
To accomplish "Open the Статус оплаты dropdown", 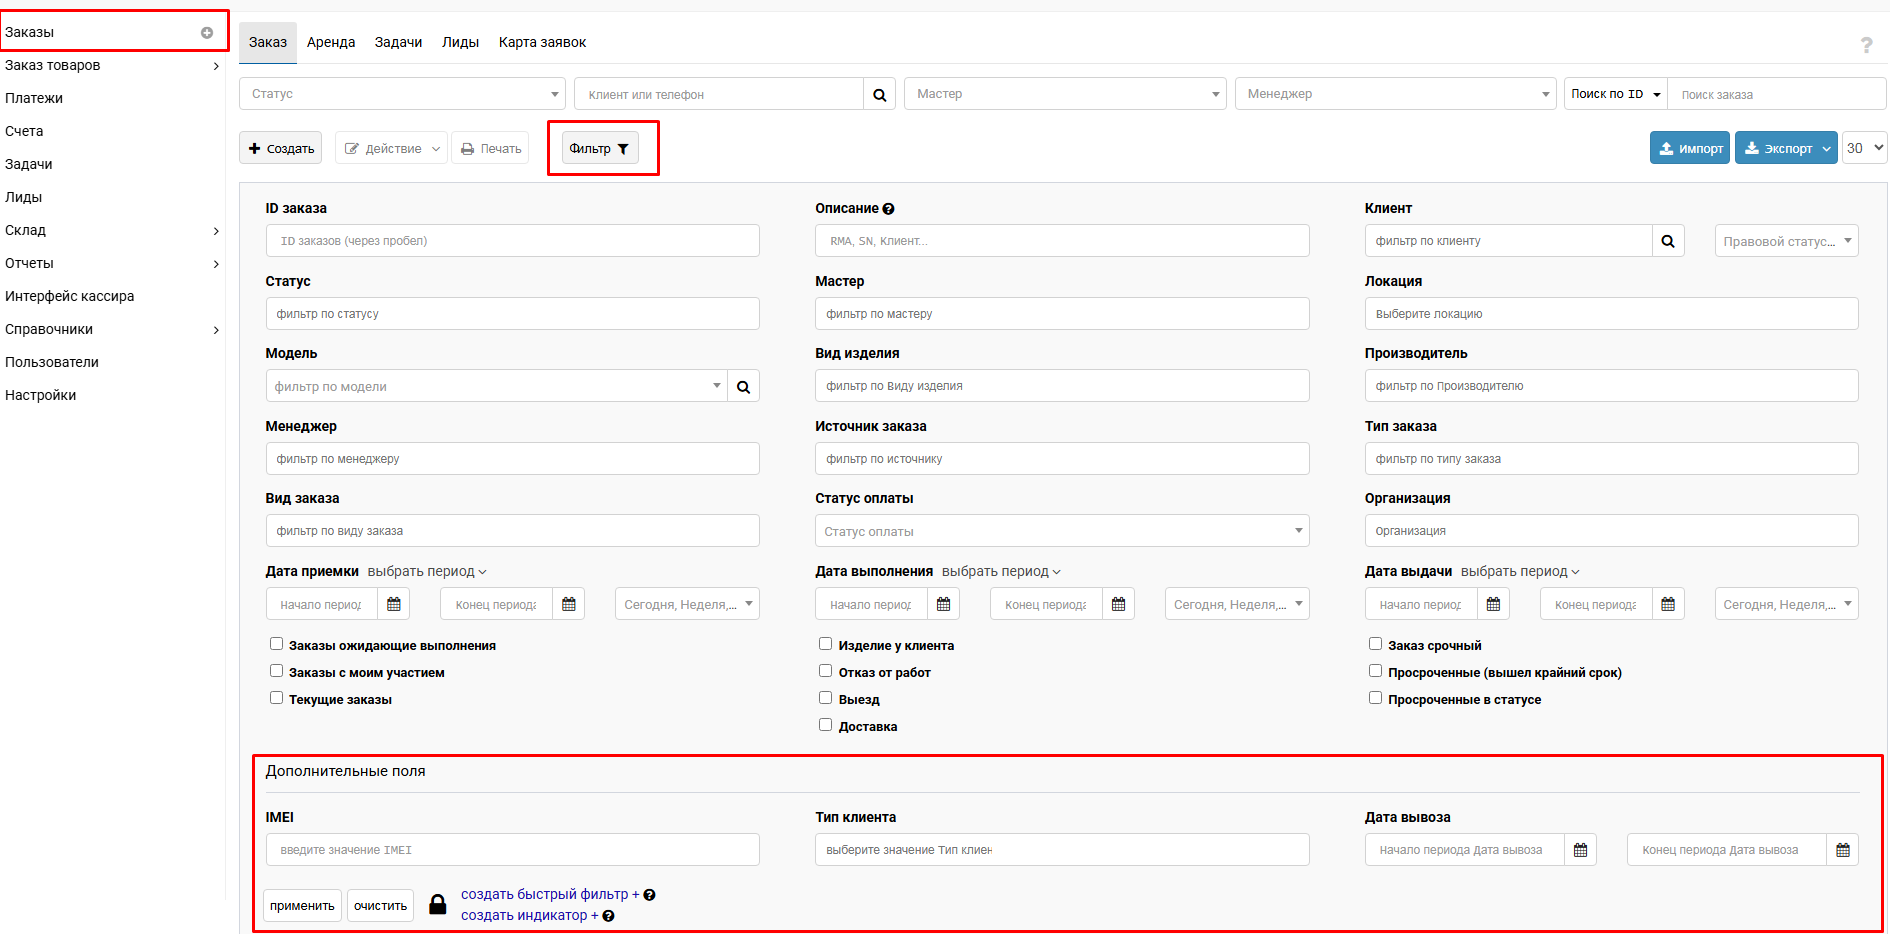I will pos(1061,531).
